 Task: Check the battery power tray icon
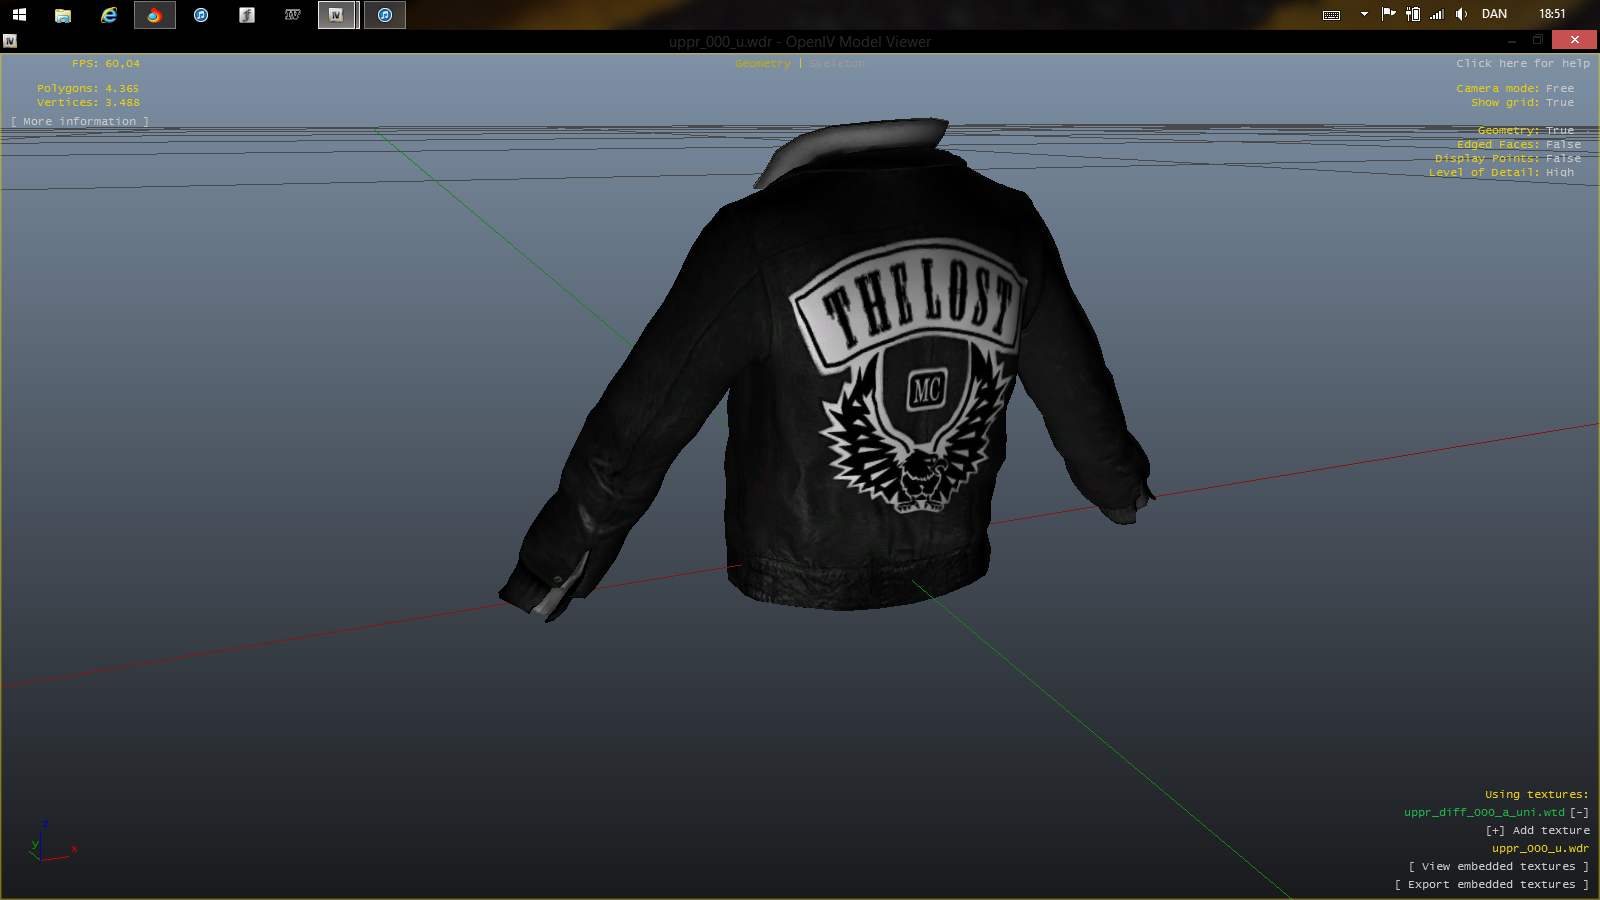coord(1413,14)
